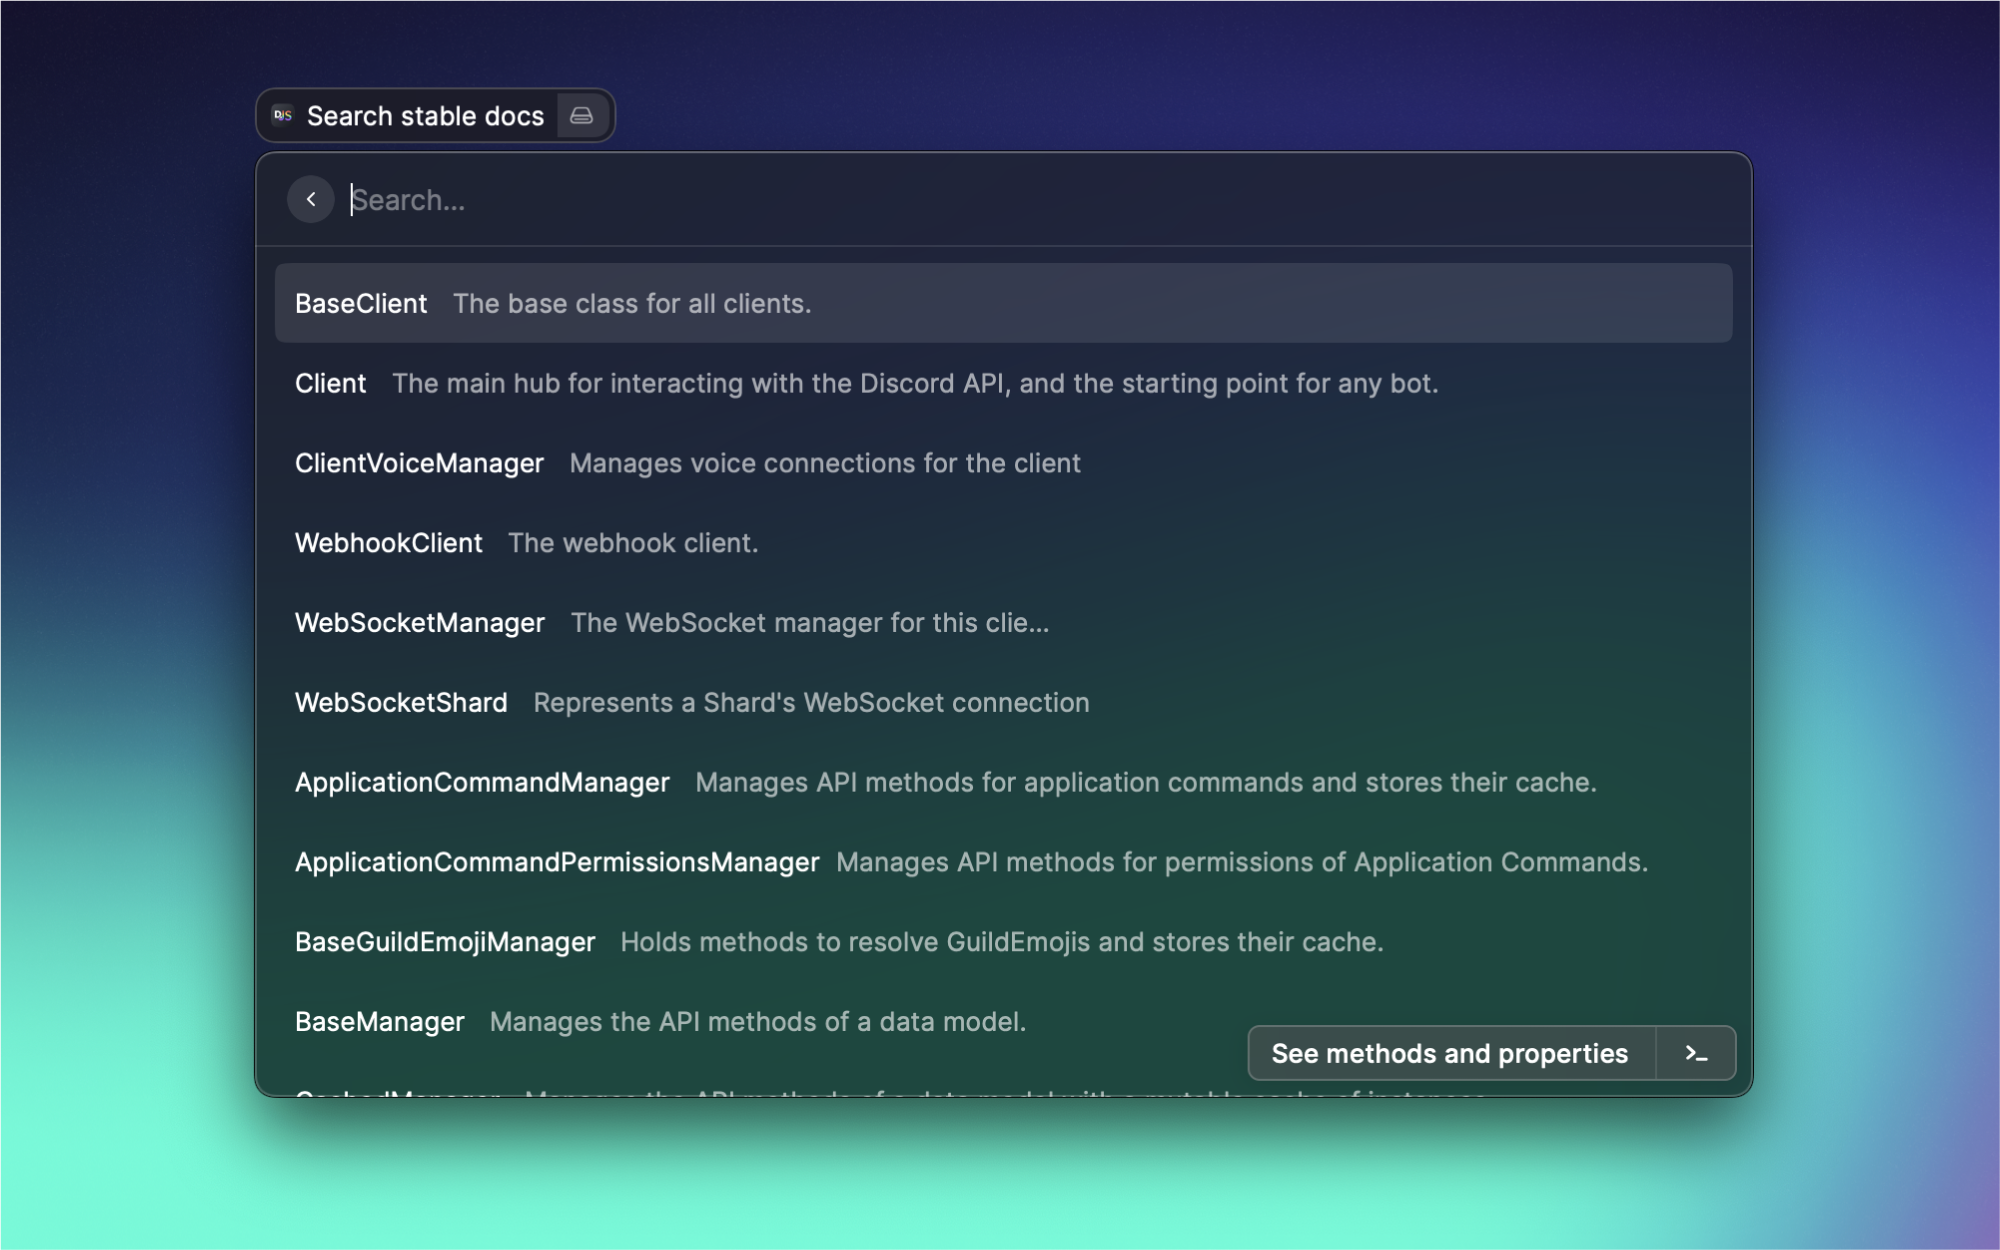Click the drive icon beside Search stable docs
2000x1250 pixels.
coord(581,116)
